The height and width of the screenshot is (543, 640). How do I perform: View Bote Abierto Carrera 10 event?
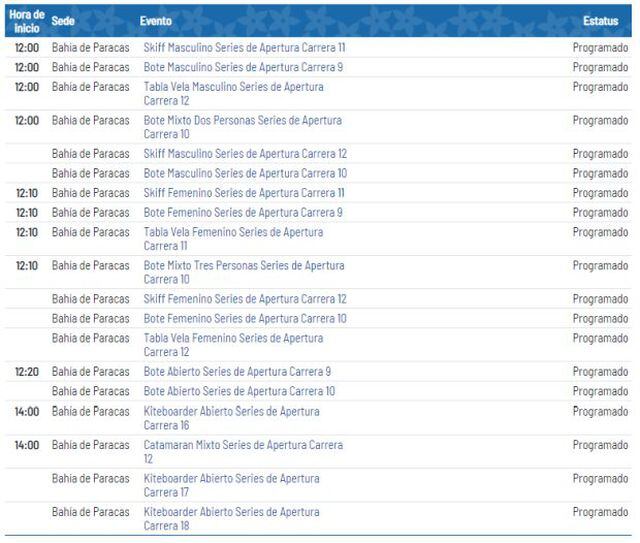click(x=239, y=391)
